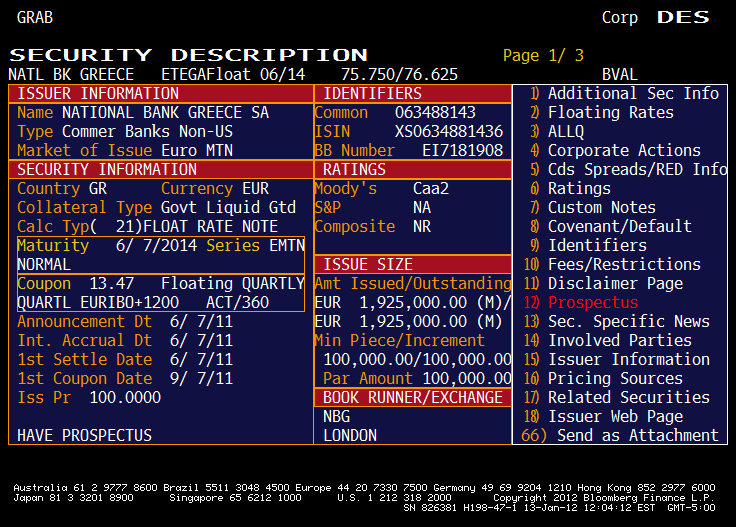The width and height of the screenshot is (736, 527).
Task: Open Sec. Specific News
Action: tap(617, 321)
